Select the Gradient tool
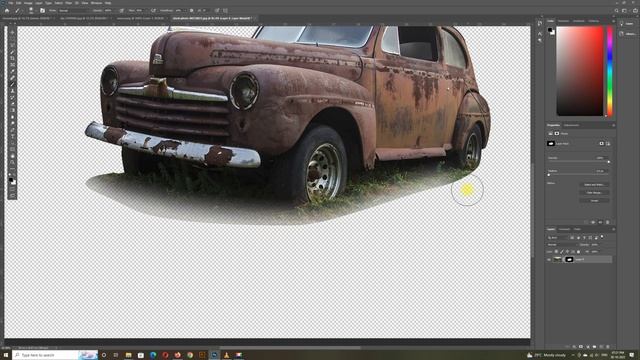 click(x=12, y=111)
